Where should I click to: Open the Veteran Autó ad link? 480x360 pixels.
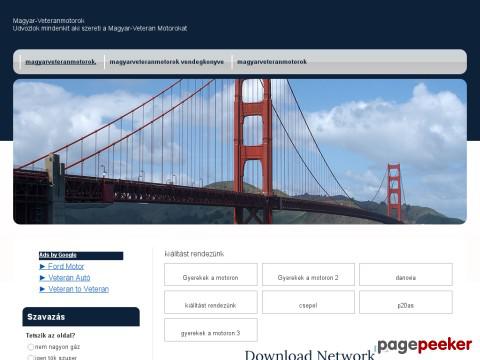(69, 278)
